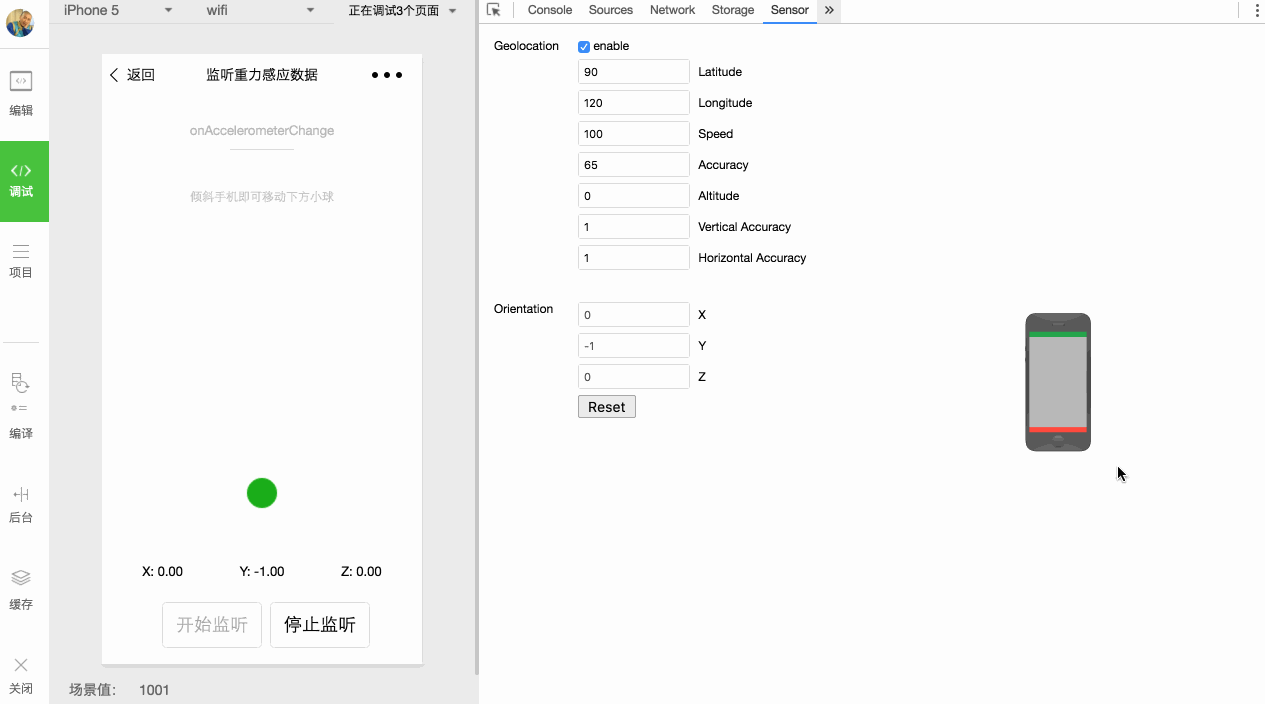Open the wifi network type dropdown
Viewport: 1265px width, 704px height.
[x=260, y=10]
